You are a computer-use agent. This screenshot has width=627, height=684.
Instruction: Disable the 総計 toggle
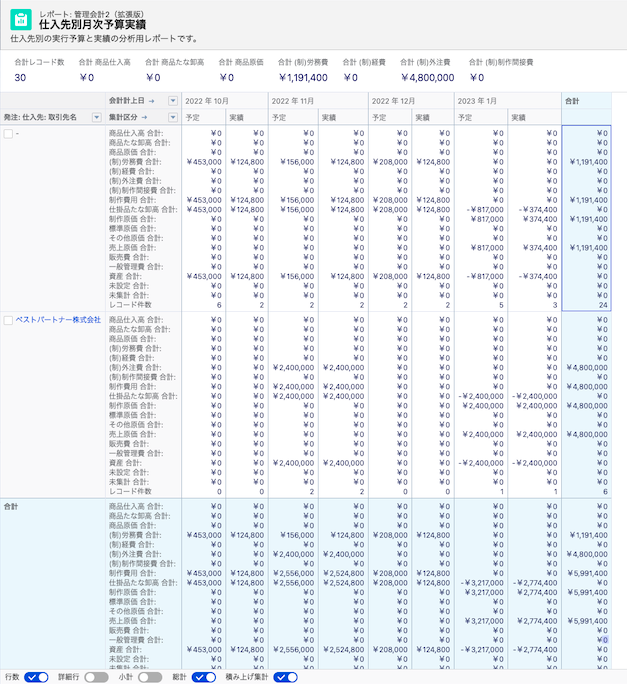pyautogui.click(x=204, y=677)
